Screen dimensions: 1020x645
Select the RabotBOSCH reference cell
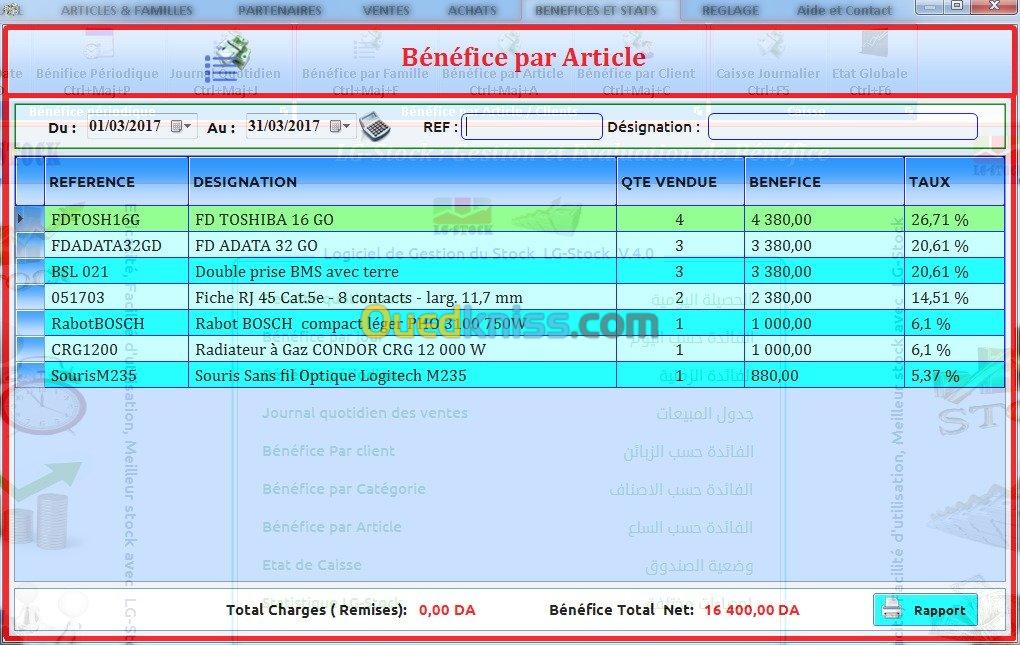(x=116, y=323)
